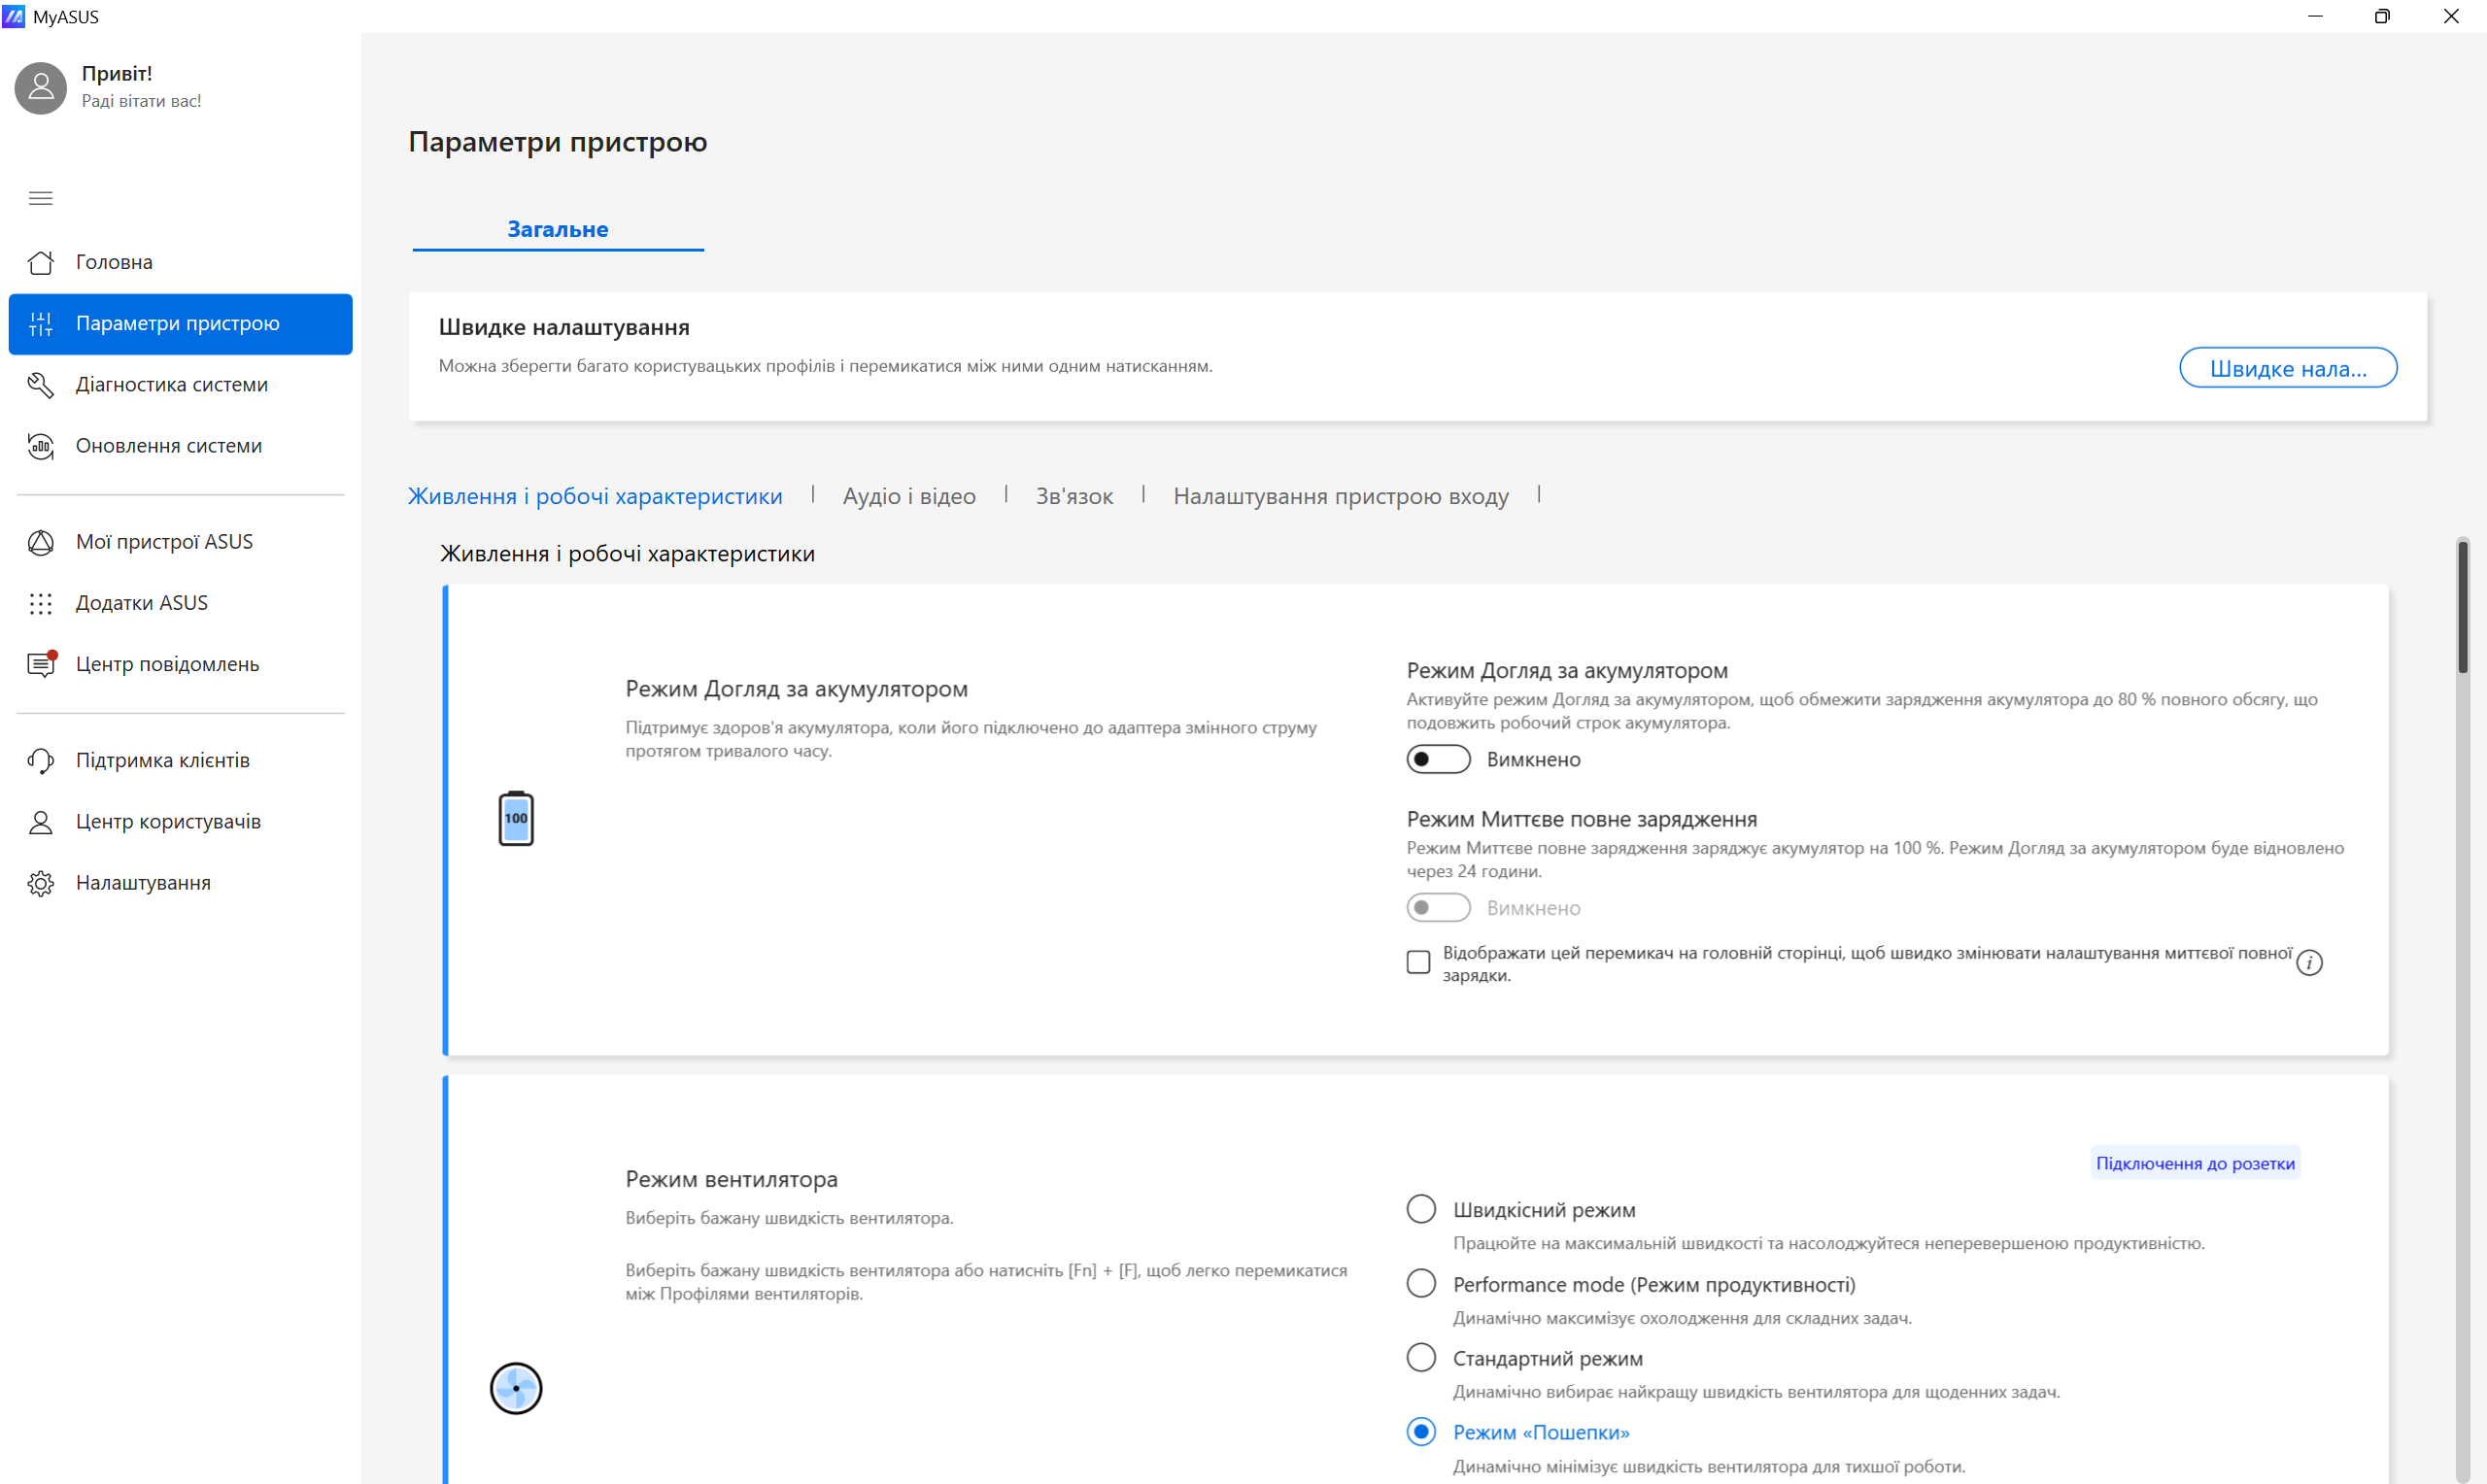Screen dimensions: 2487x1484
Task: Open Оновлення системи update icon
Action: tap(40, 446)
